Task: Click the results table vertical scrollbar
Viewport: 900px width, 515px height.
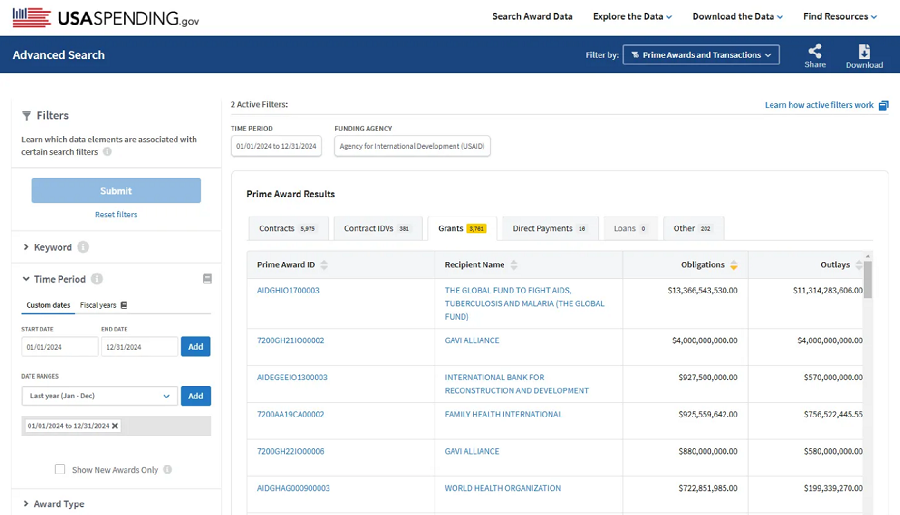Action: click(x=868, y=279)
